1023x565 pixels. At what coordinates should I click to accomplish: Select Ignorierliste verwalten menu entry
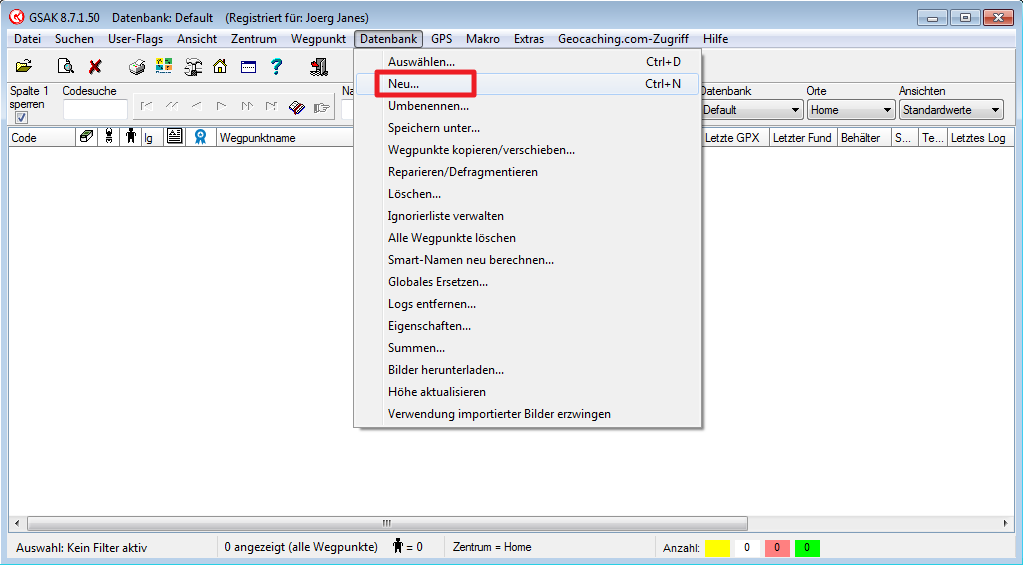point(527,216)
